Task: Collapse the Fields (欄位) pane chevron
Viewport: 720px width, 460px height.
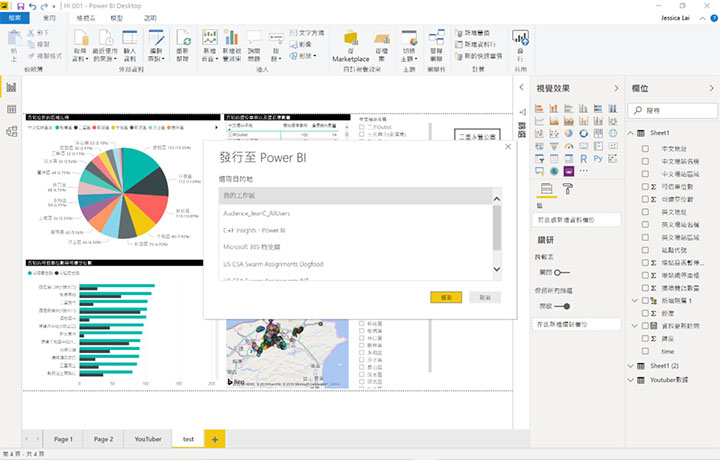Action: (x=712, y=88)
